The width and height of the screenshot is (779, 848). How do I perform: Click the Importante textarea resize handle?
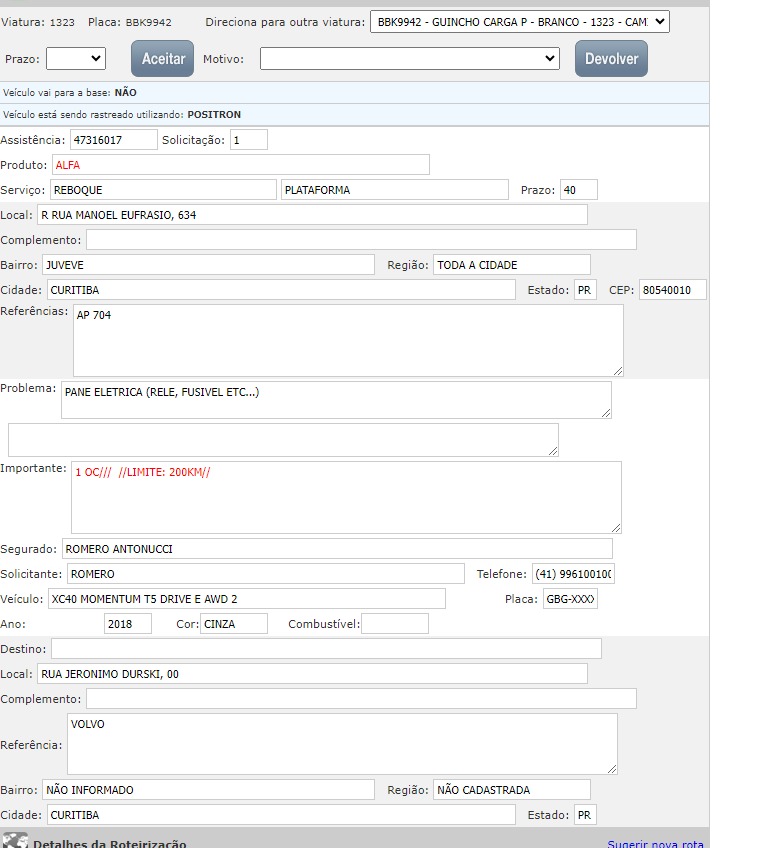click(x=616, y=528)
